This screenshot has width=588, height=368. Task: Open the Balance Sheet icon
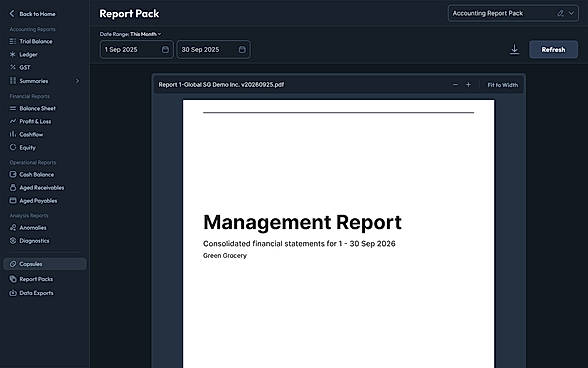[x=13, y=108]
